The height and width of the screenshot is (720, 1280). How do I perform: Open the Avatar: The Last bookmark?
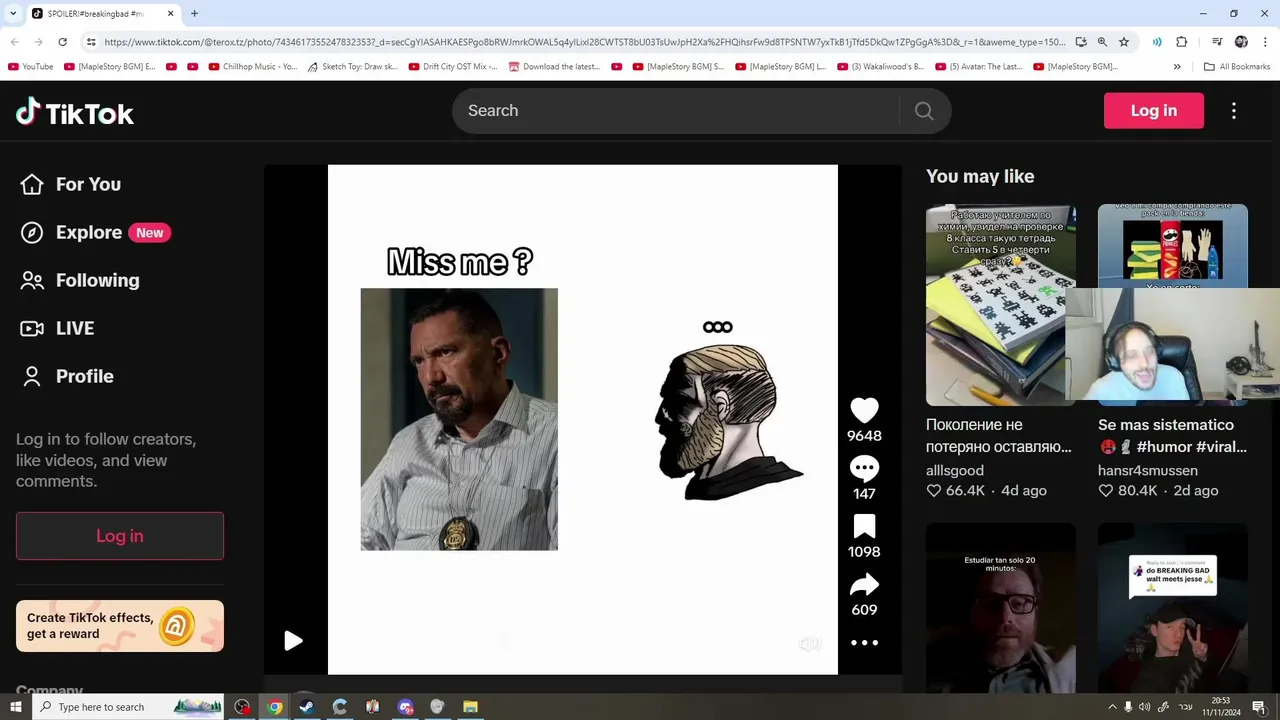click(x=978, y=67)
